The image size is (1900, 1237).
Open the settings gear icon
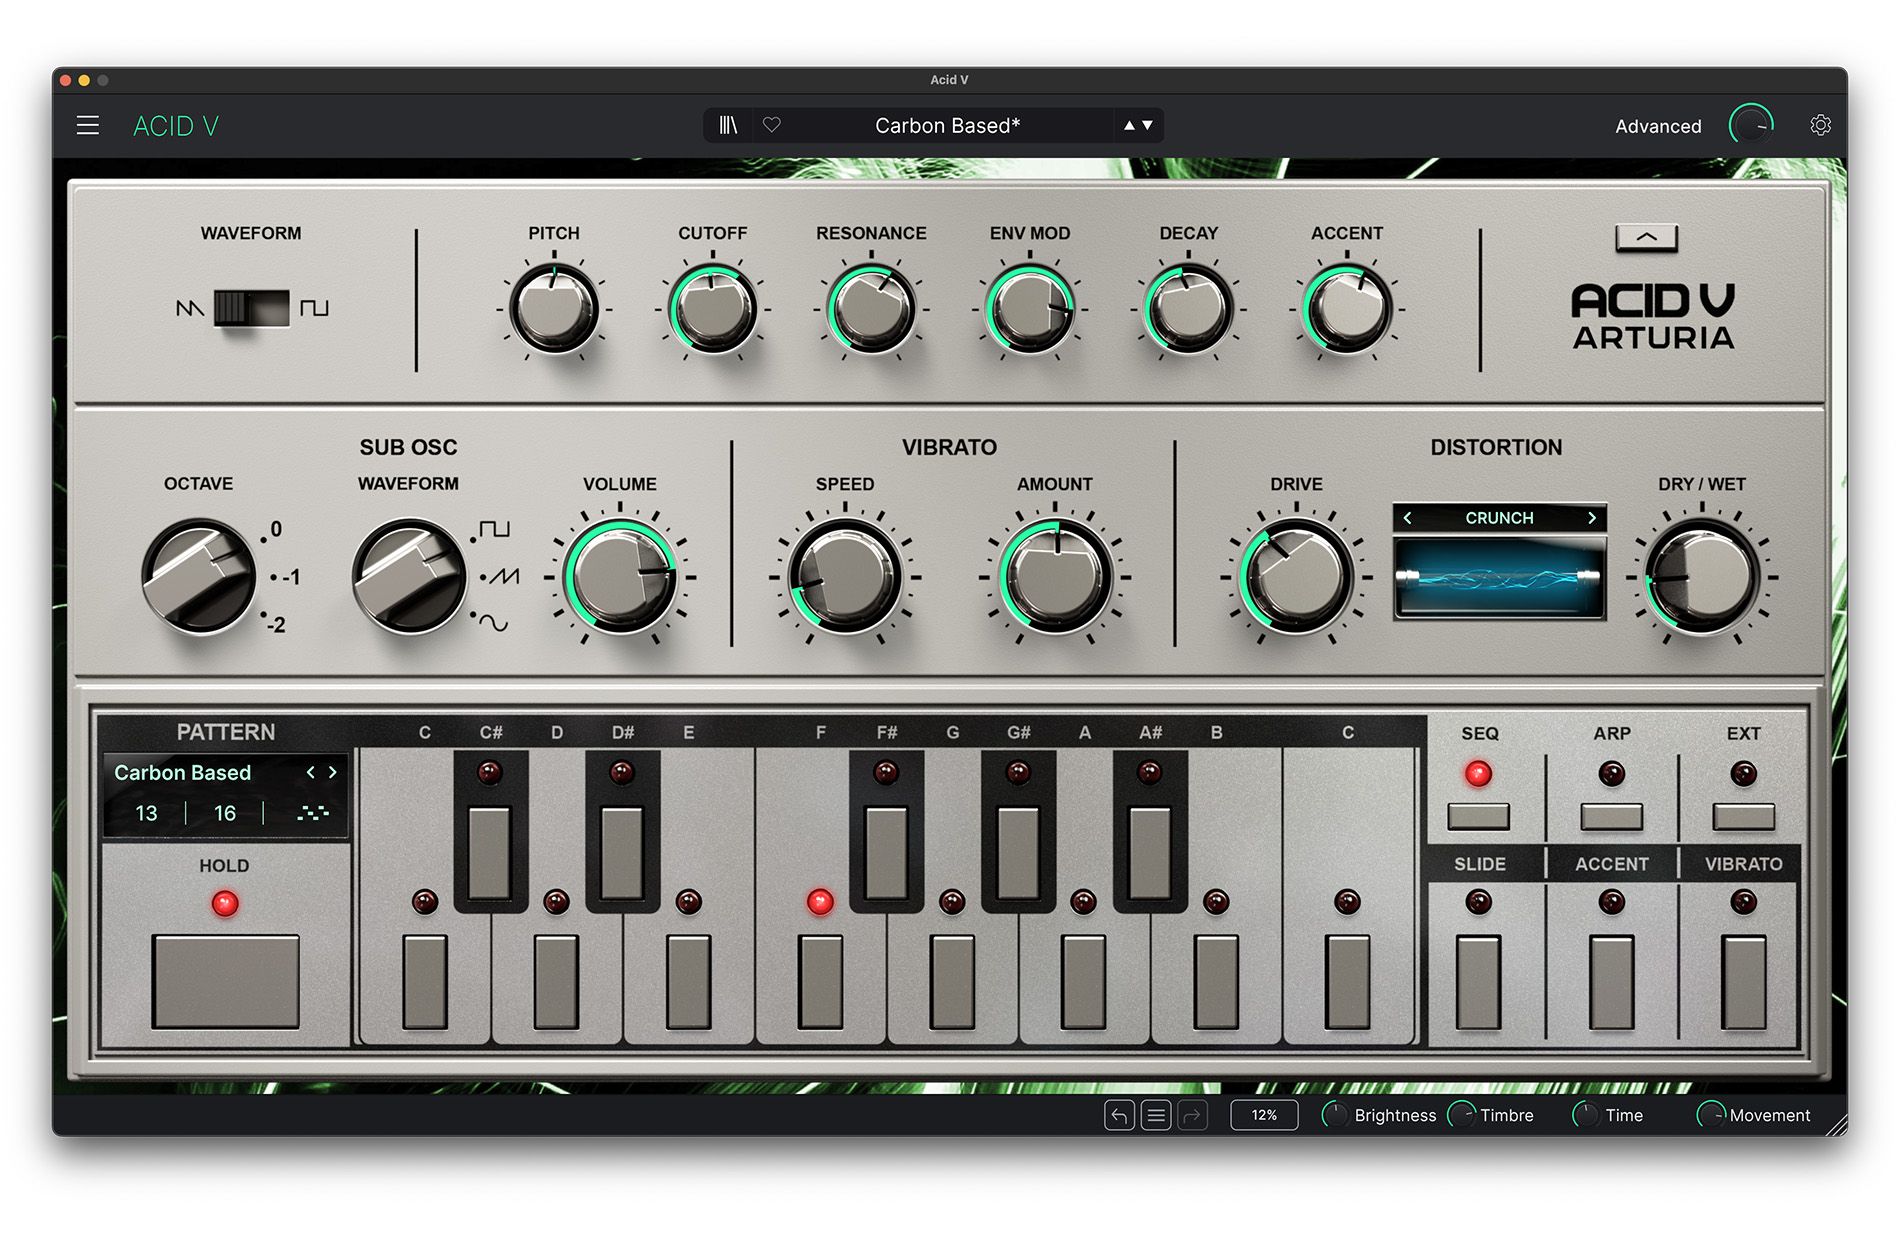[x=1820, y=125]
